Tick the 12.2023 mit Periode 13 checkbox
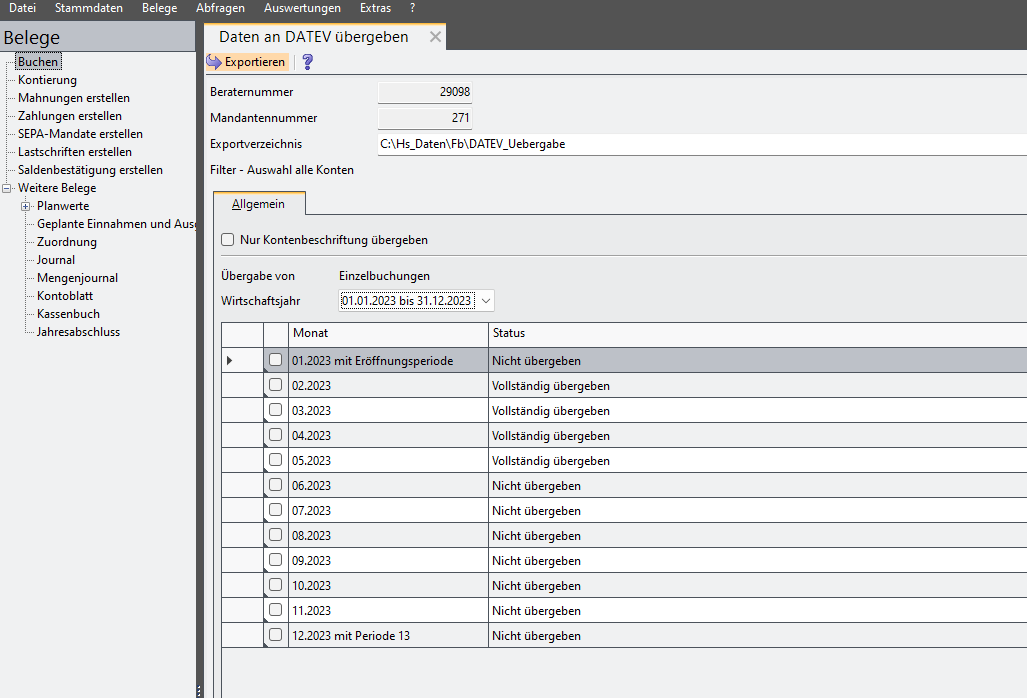 point(275,635)
